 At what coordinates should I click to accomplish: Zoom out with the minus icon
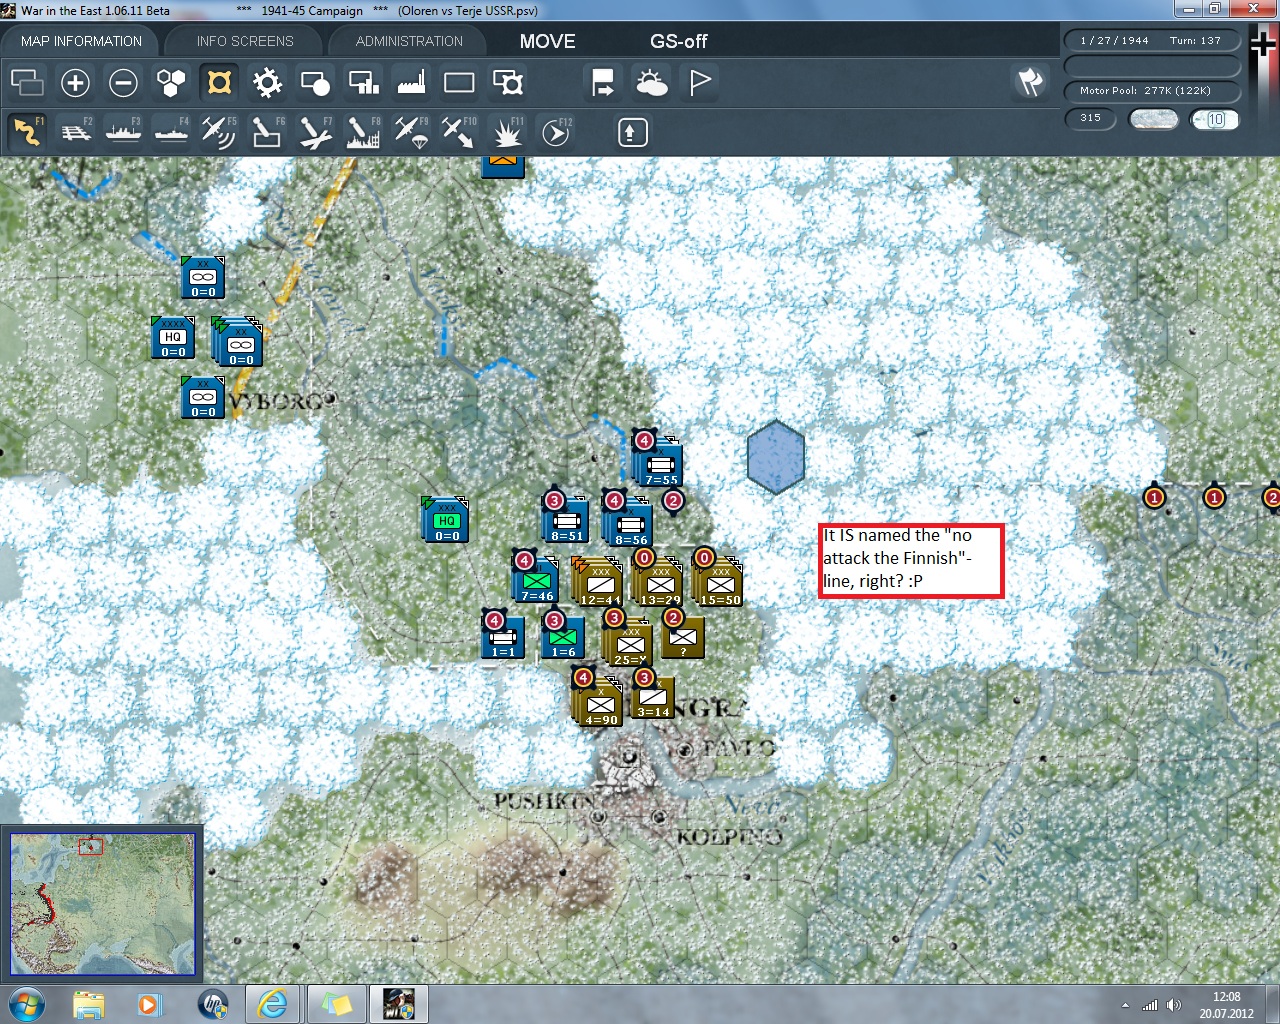[x=123, y=82]
